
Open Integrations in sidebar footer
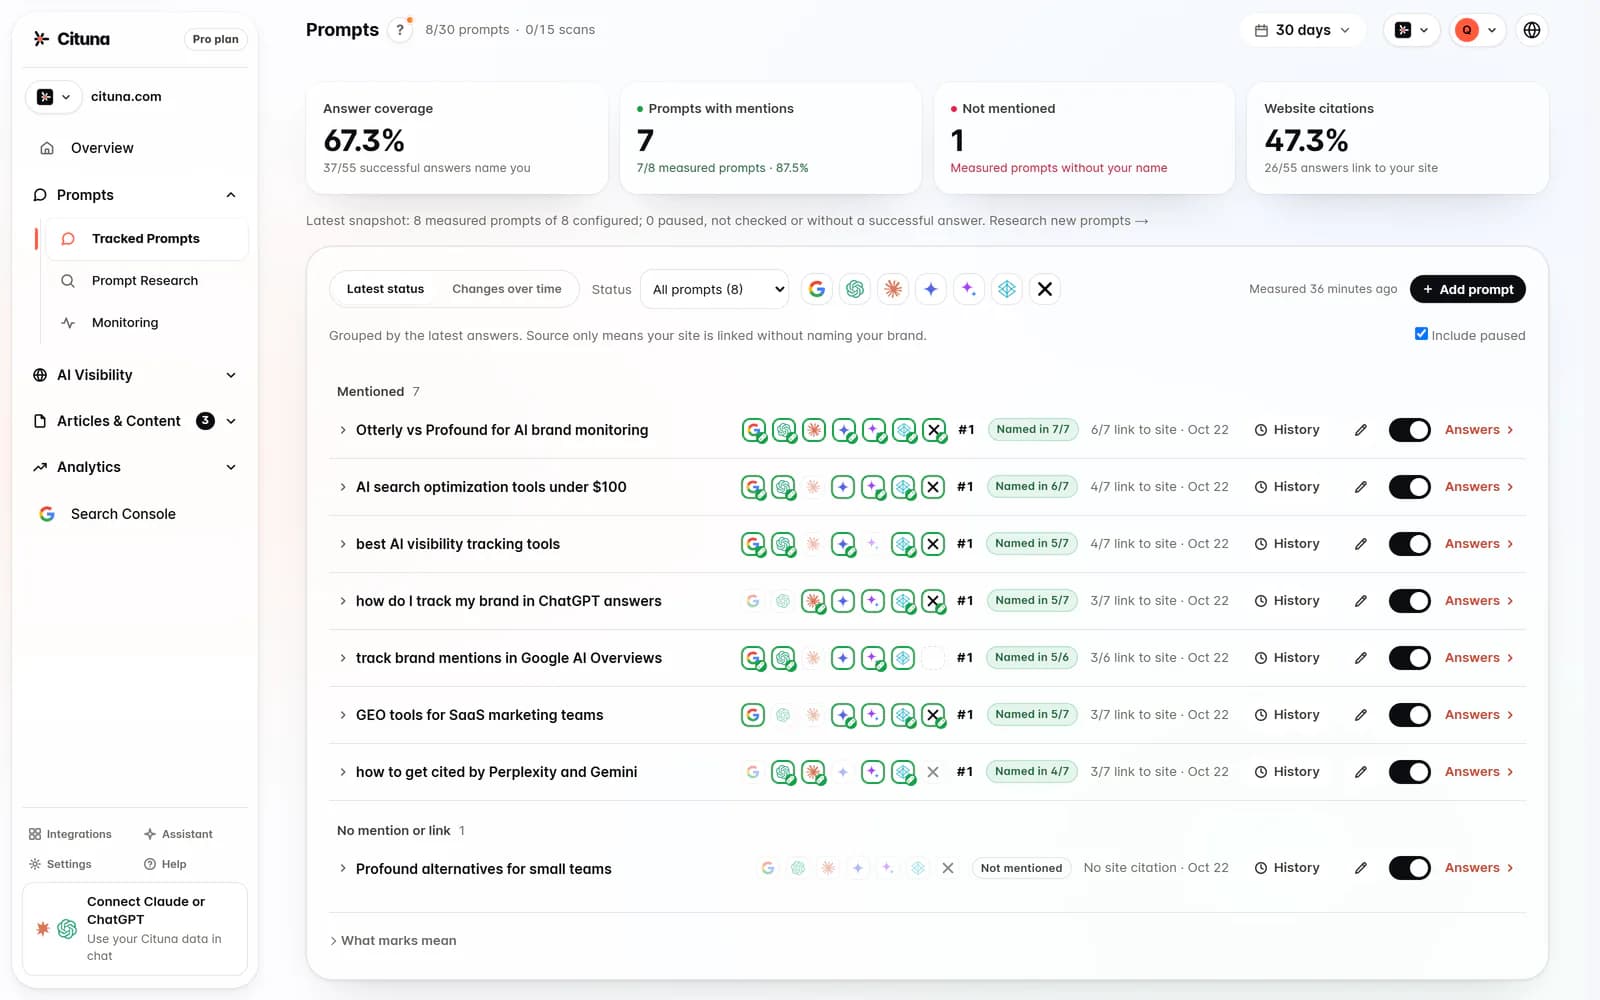70,834
